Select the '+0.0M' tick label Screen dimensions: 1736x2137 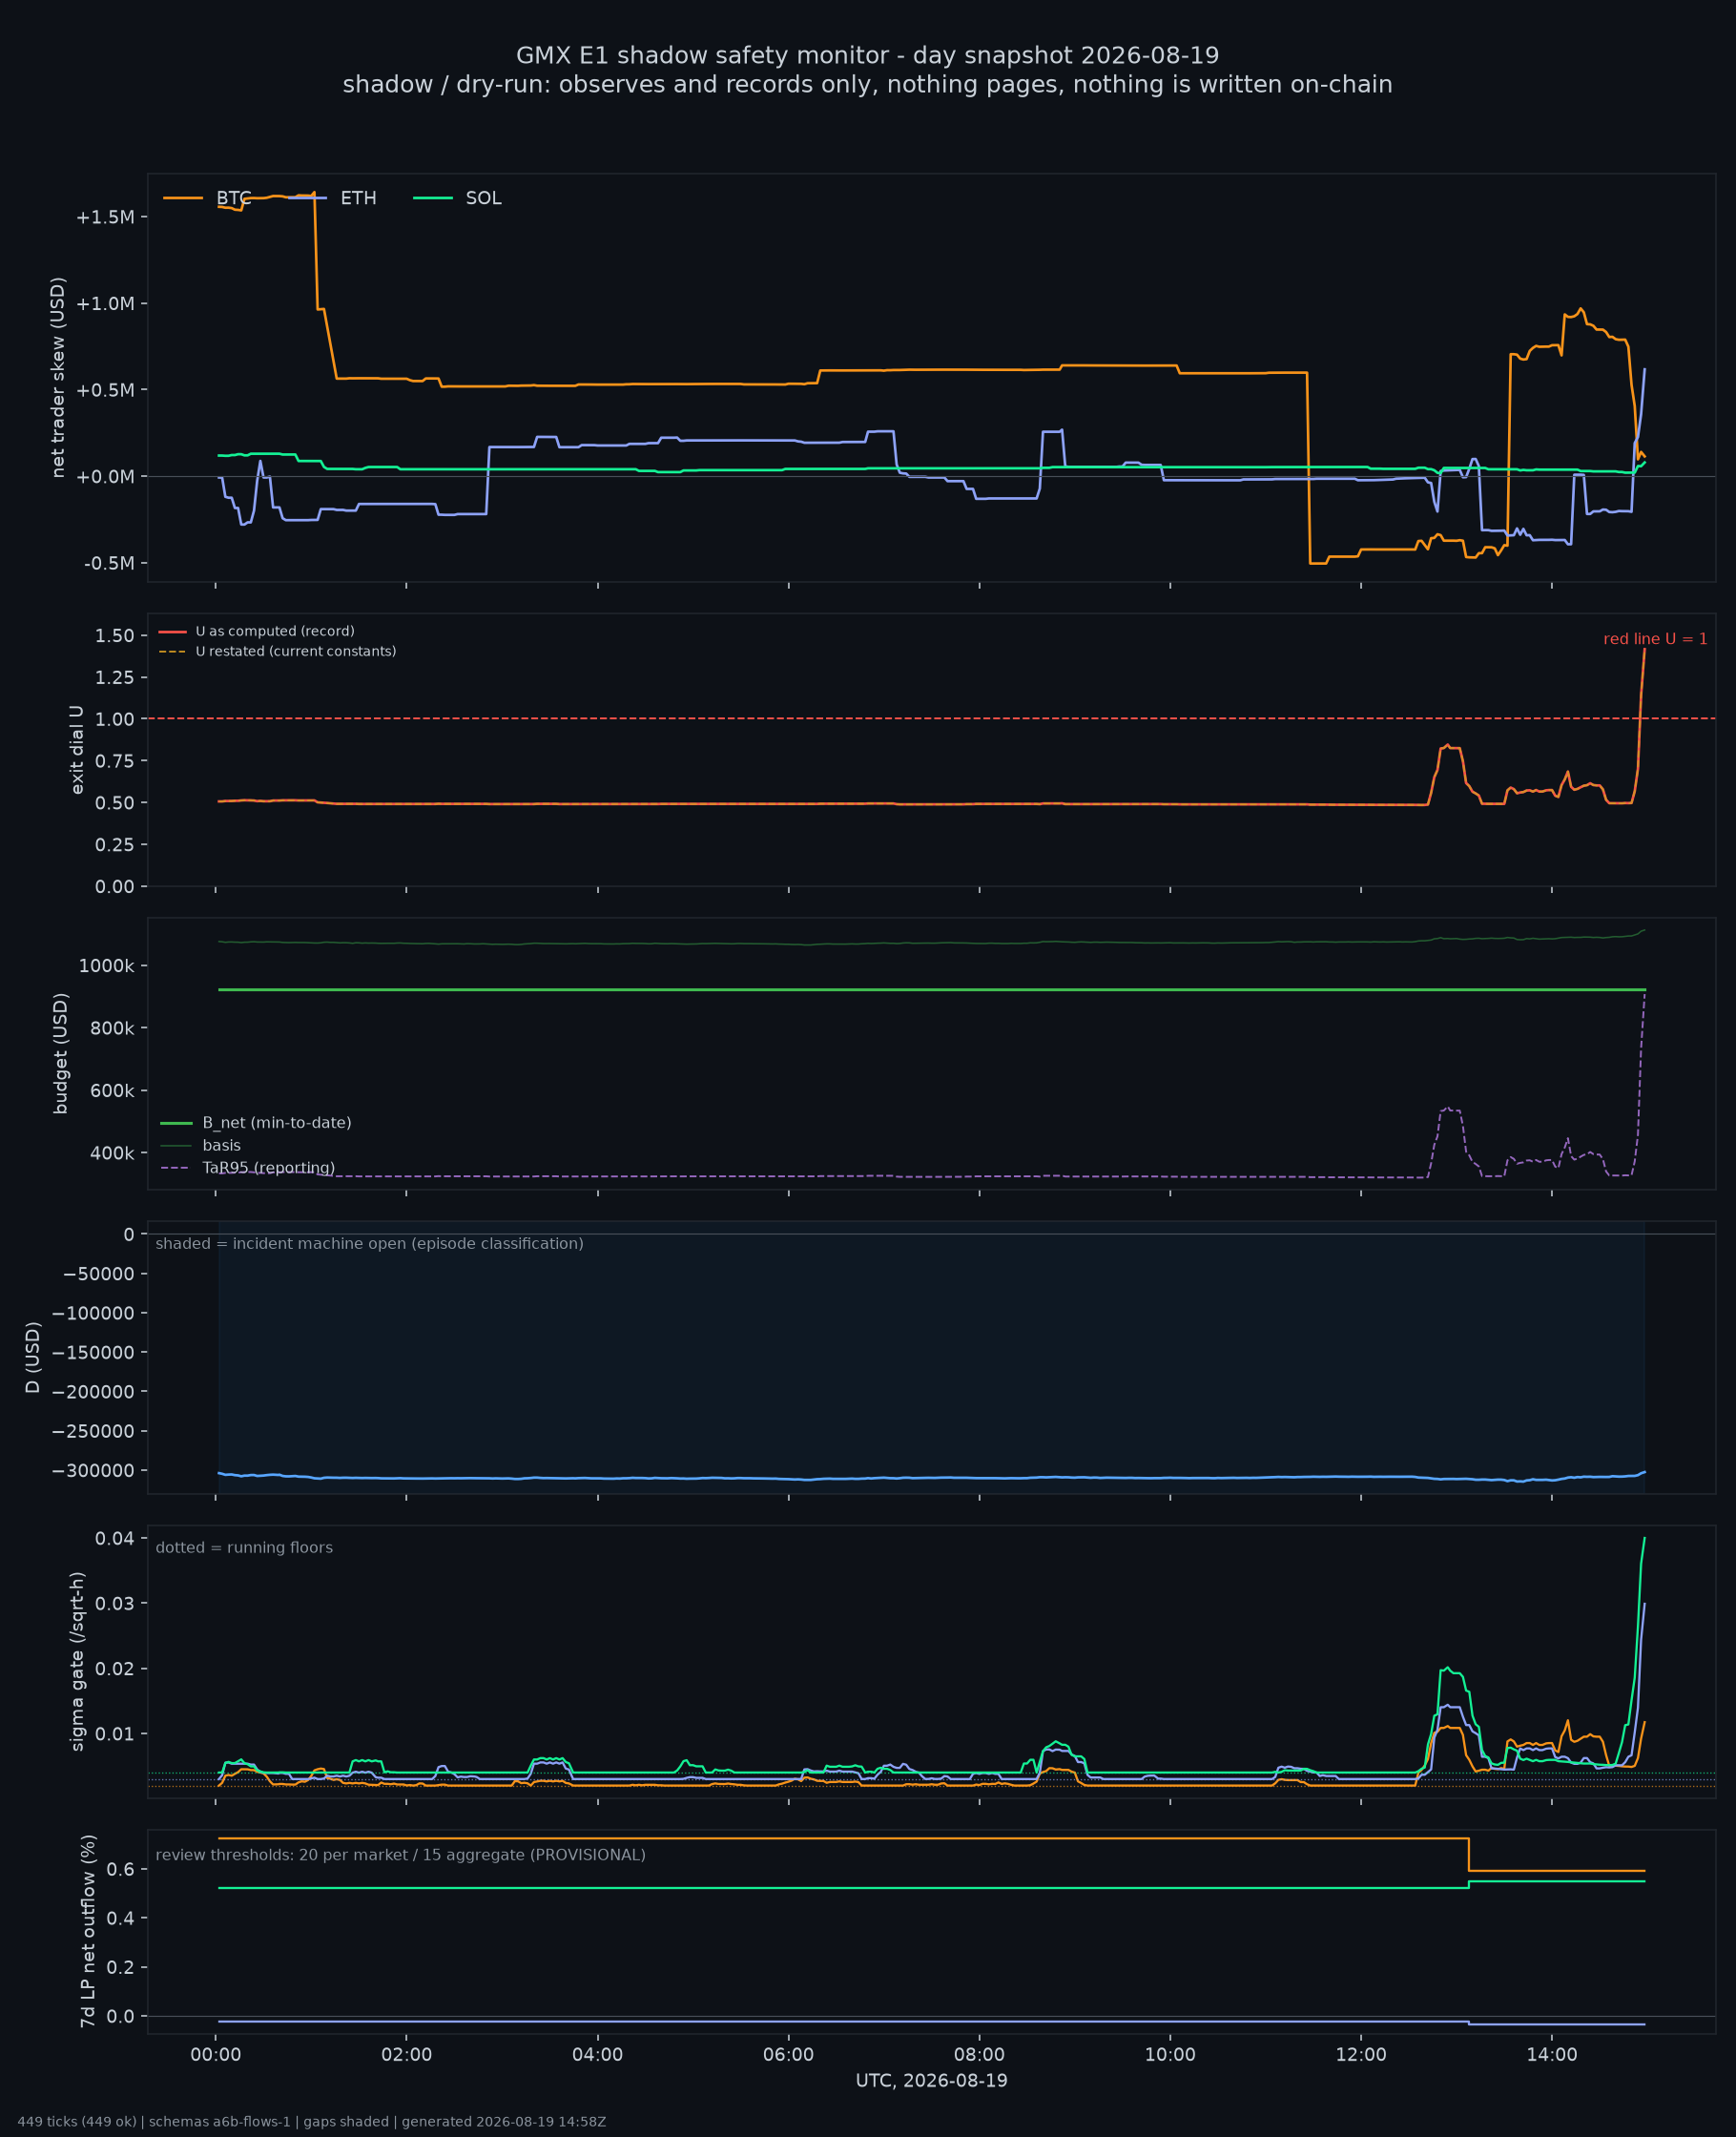point(105,477)
